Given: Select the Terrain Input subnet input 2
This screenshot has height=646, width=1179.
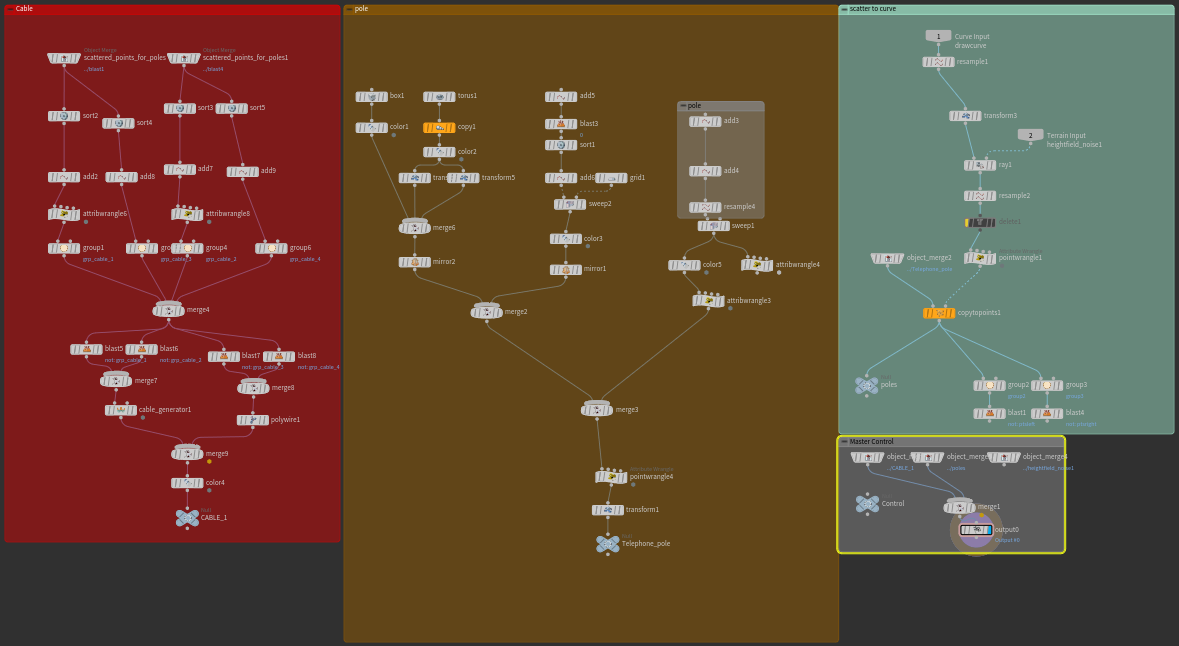Looking at the screenshot, I should click(1031, 135).
